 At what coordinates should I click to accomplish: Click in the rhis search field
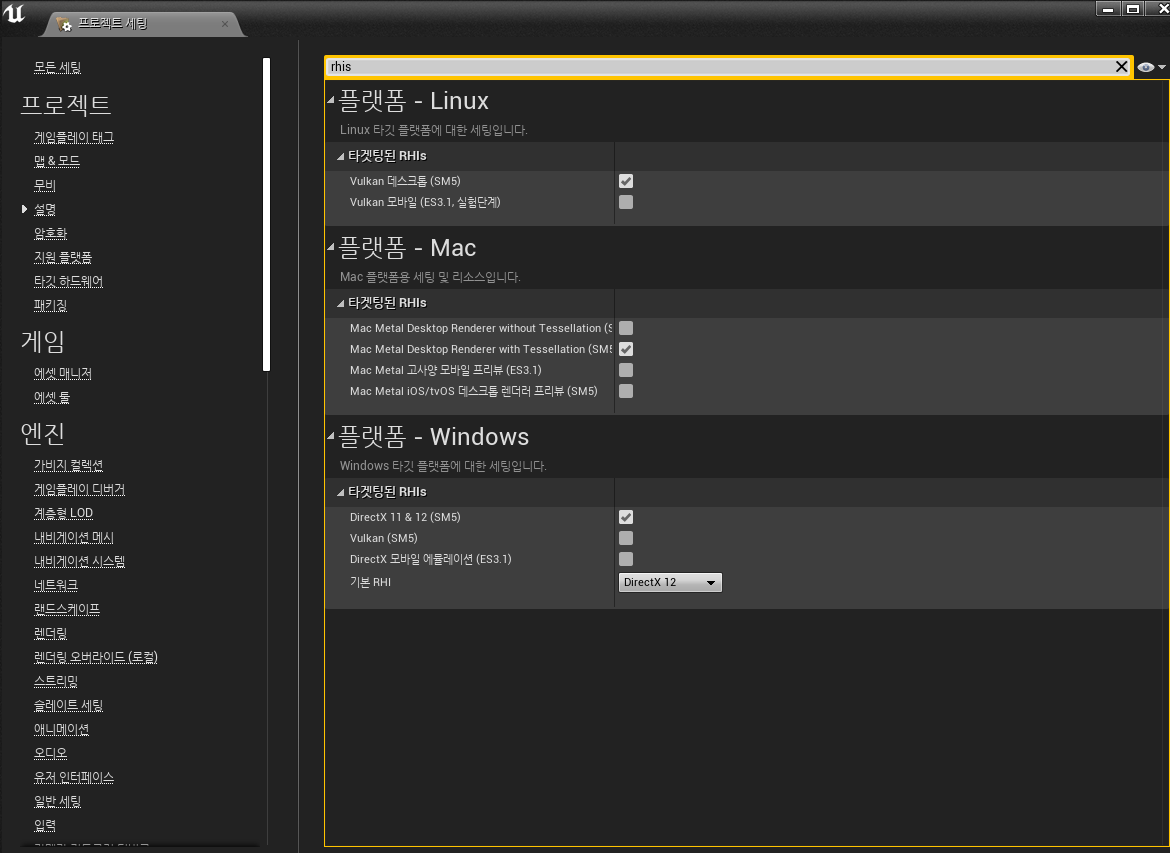[720, 66]
